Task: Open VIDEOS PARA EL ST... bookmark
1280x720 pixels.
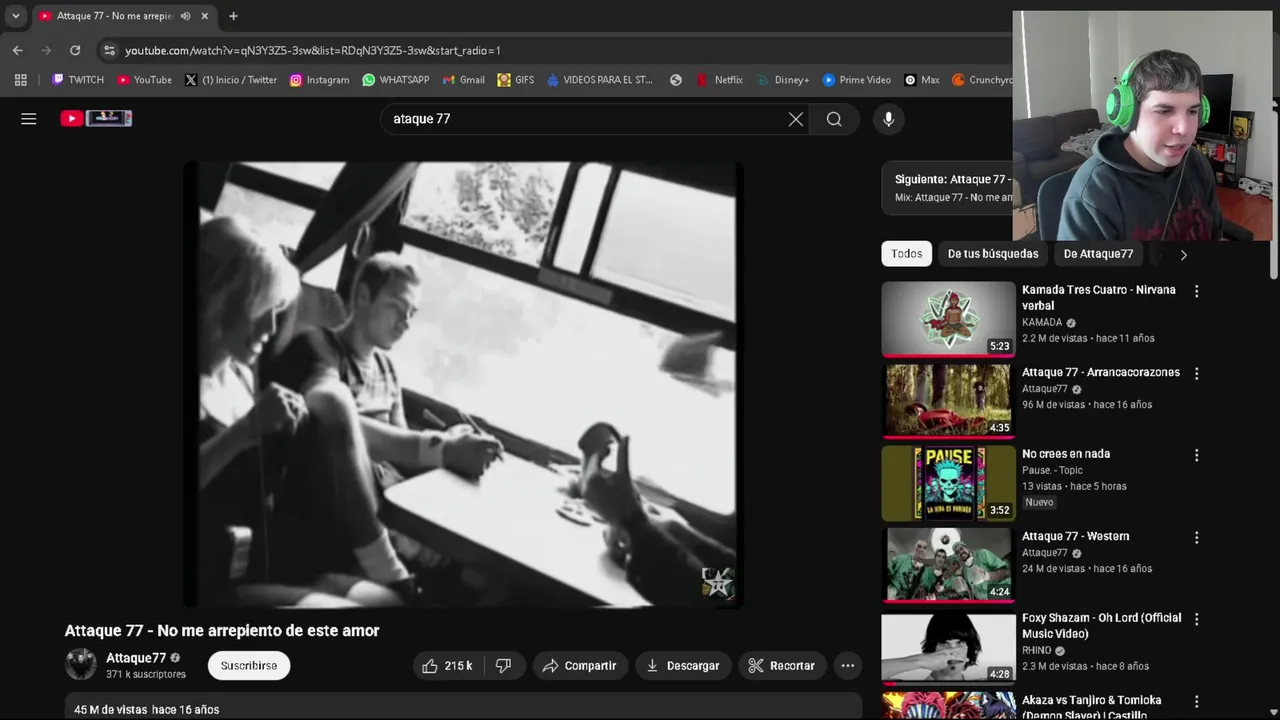Action: [x=600, y=80]
